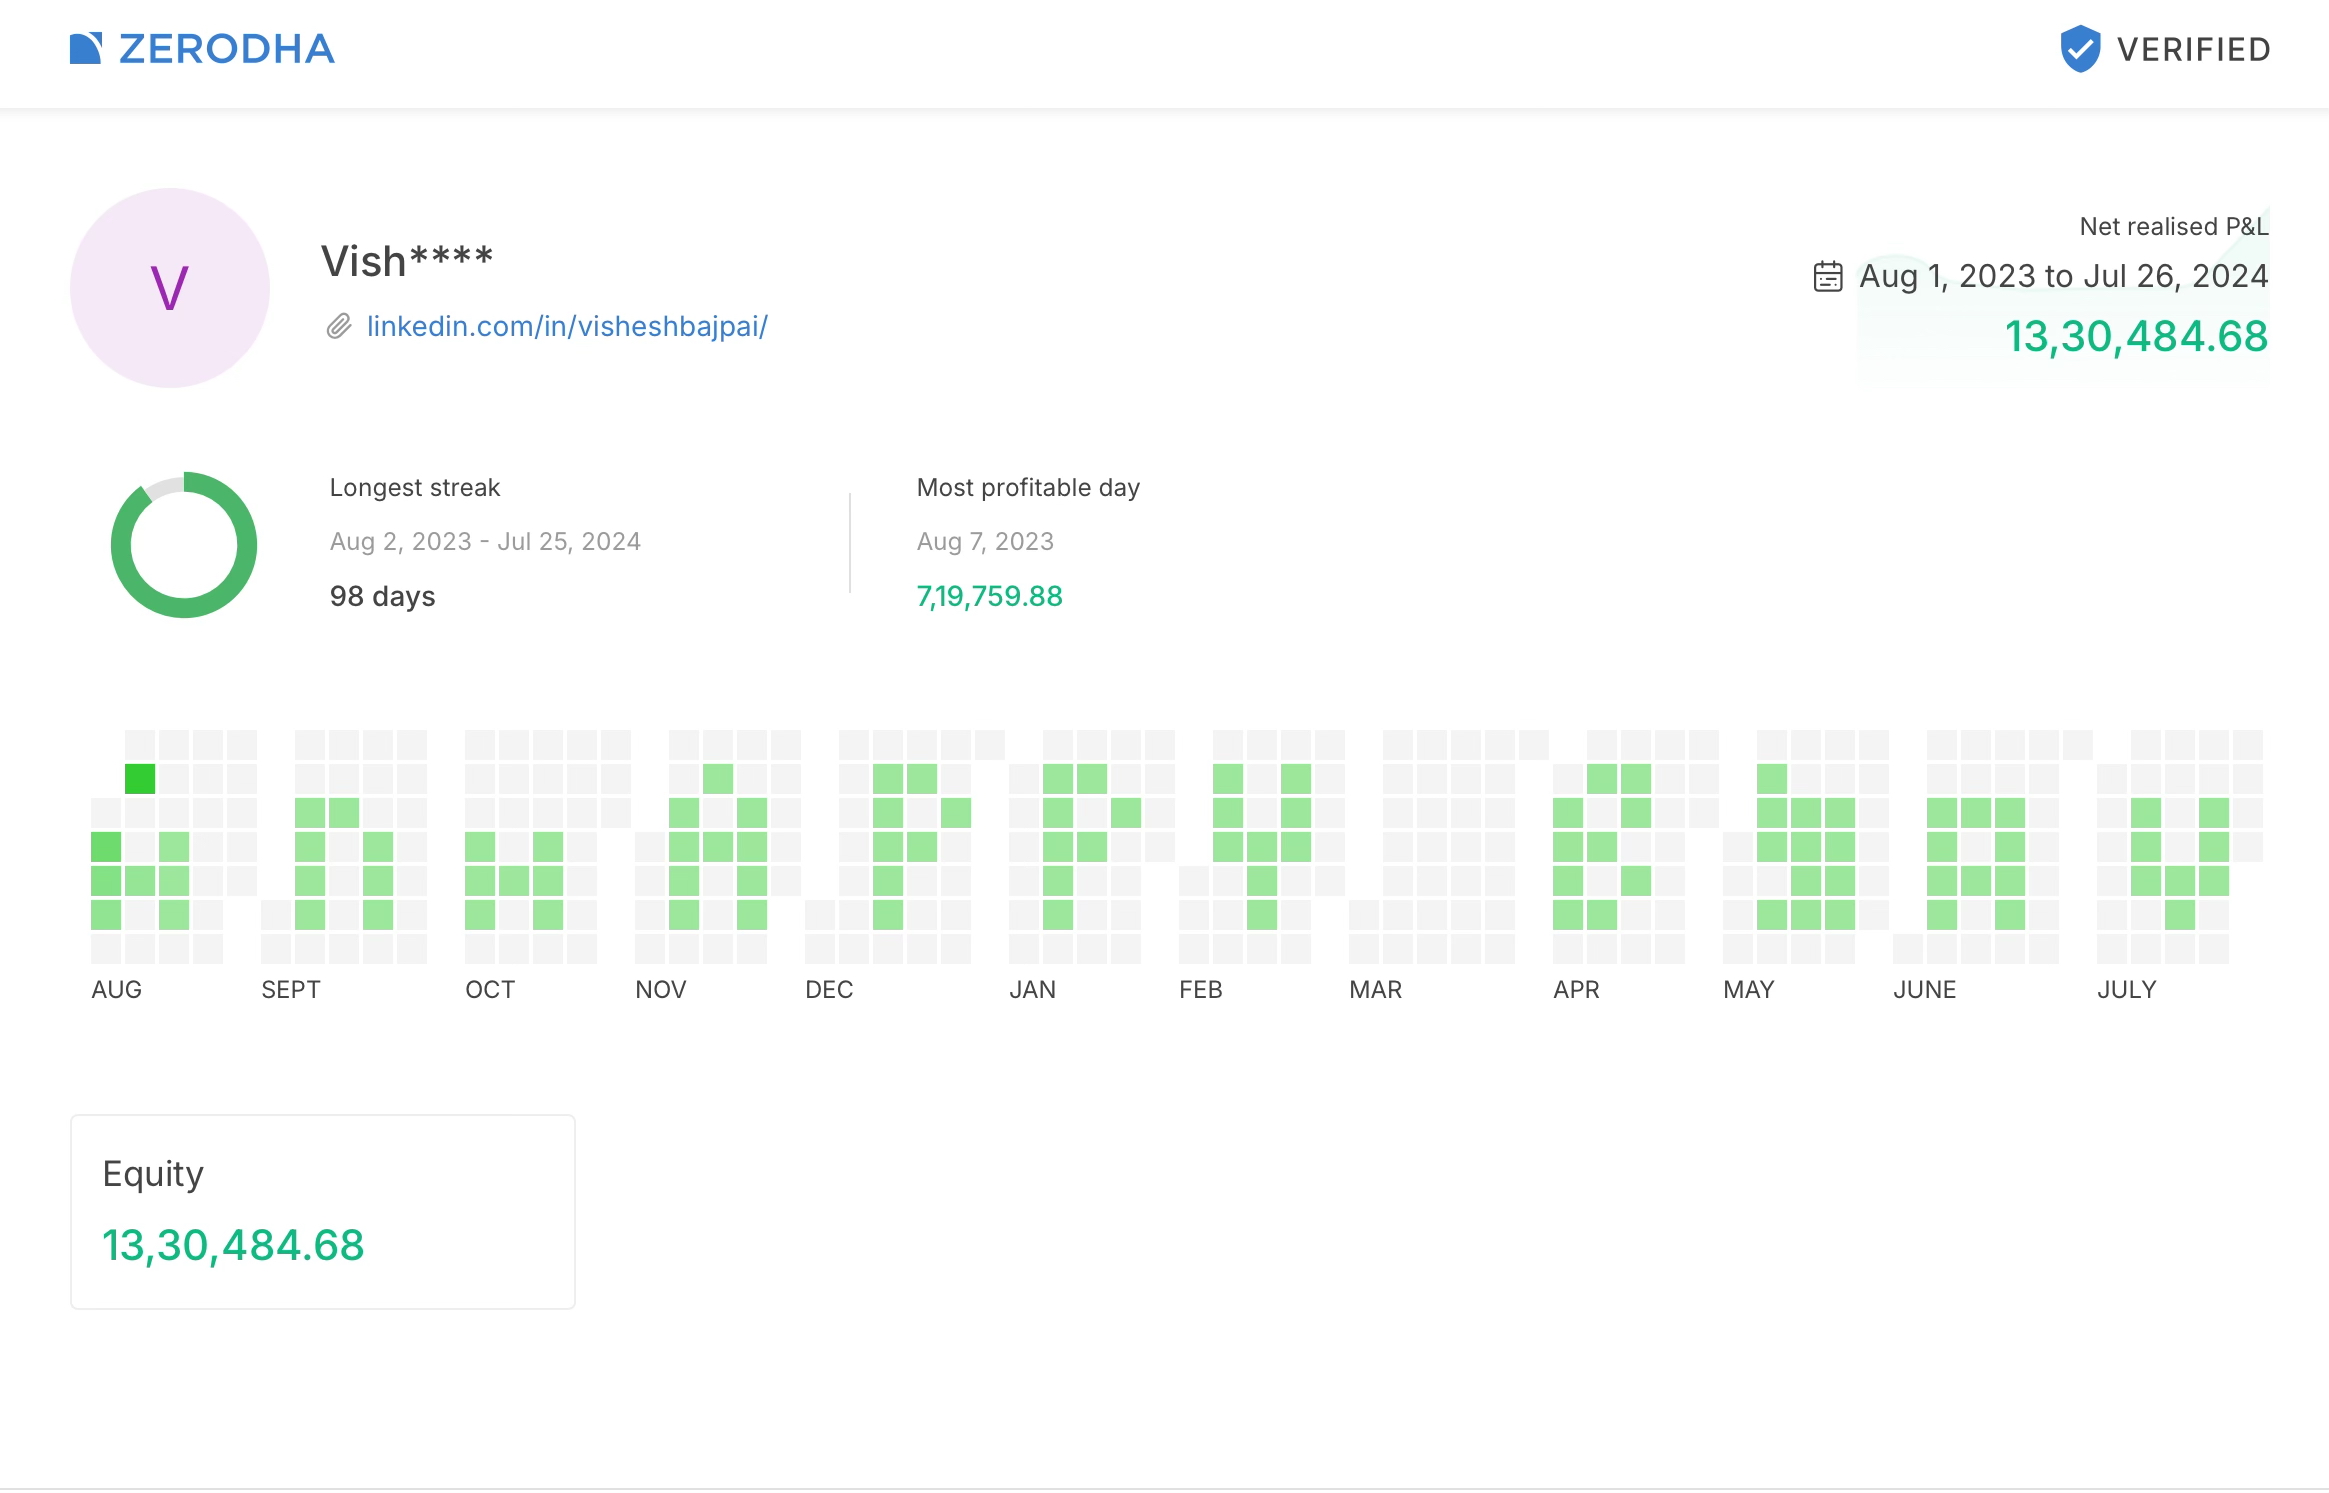Viewport: 2329px width, 1493px height.
Task: Click the MAR month label
Action: click(1375, 990)
